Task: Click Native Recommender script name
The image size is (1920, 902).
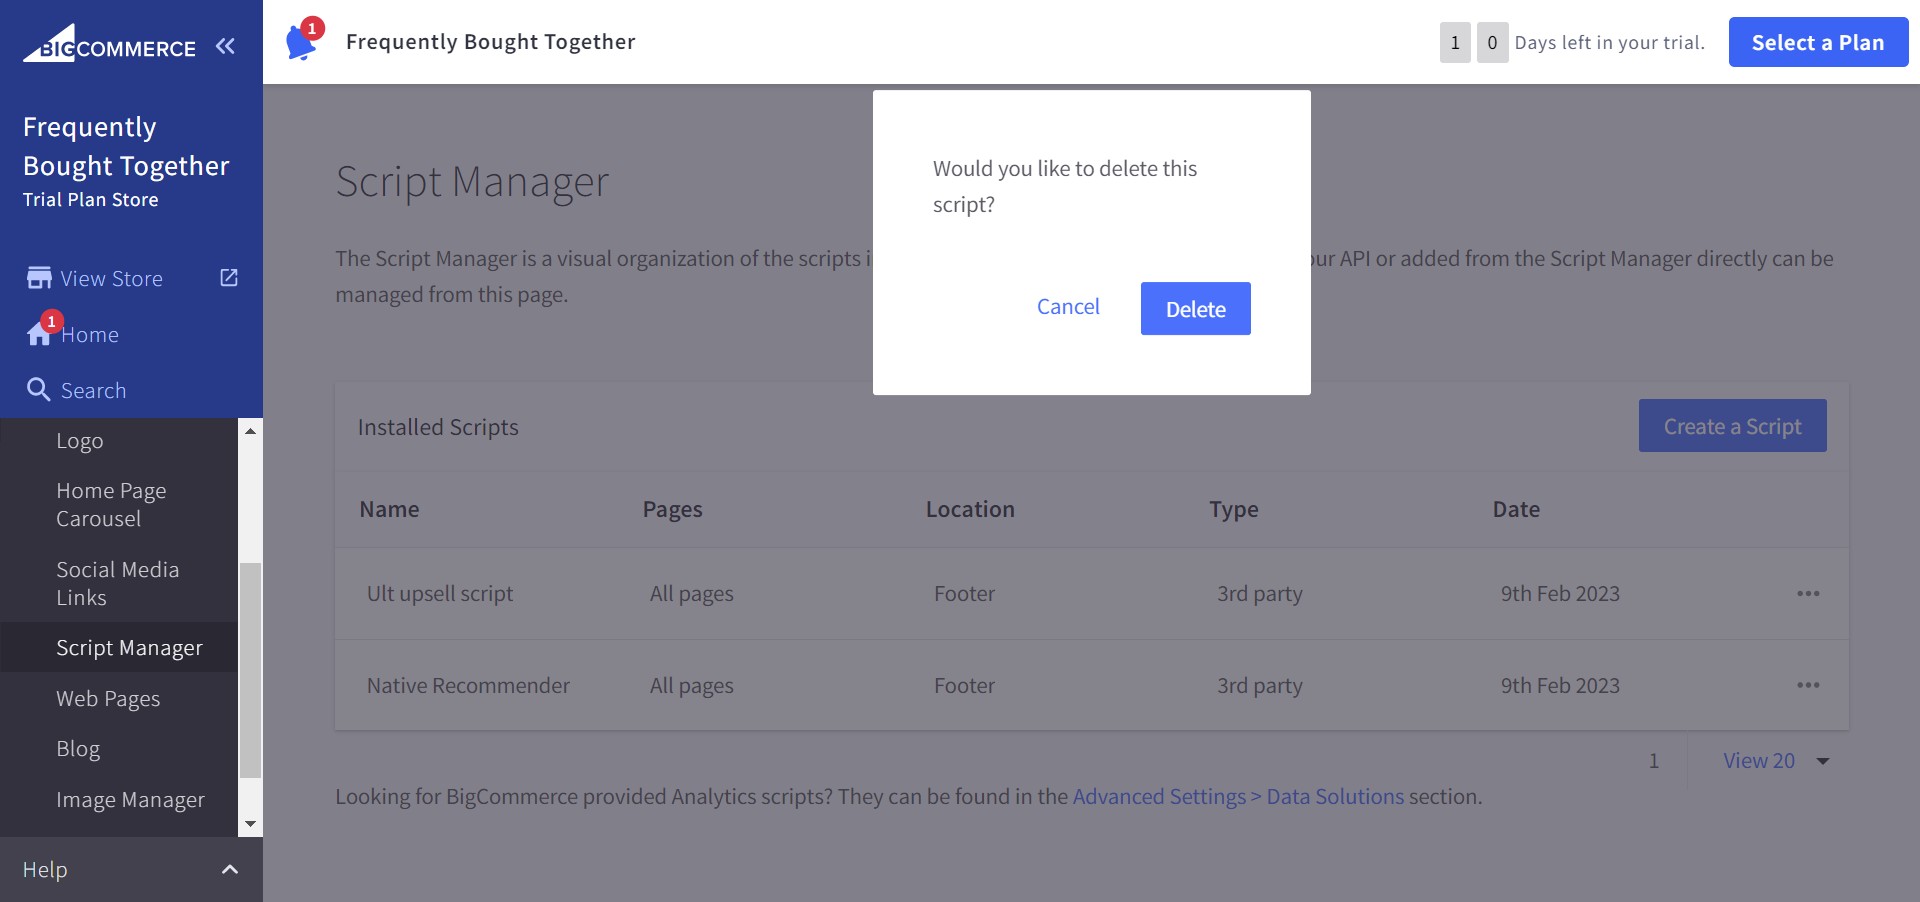Action: pyautogui.click(x=468, y=686)
